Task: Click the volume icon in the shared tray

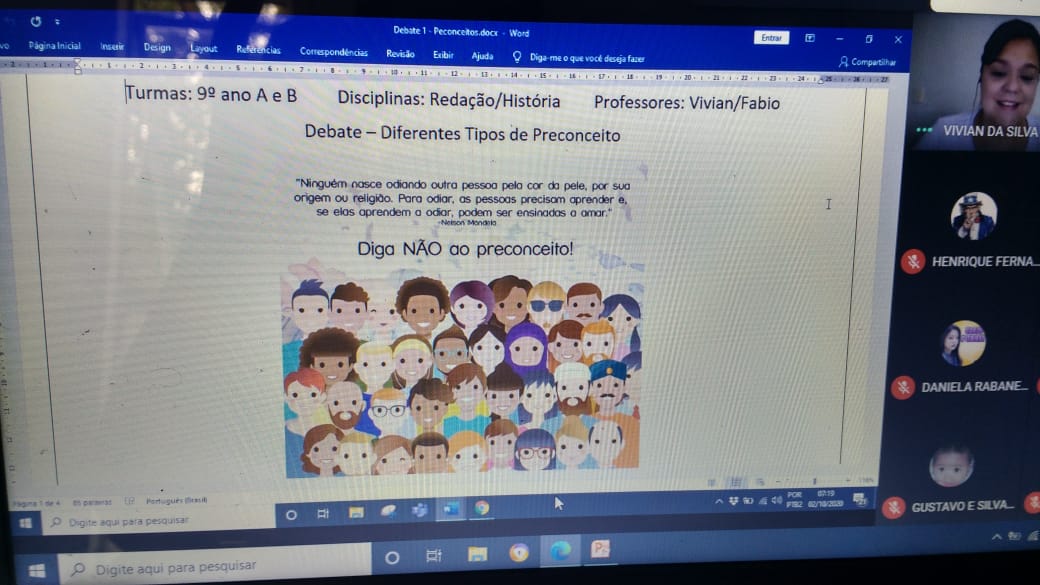Action: point(775,501)
